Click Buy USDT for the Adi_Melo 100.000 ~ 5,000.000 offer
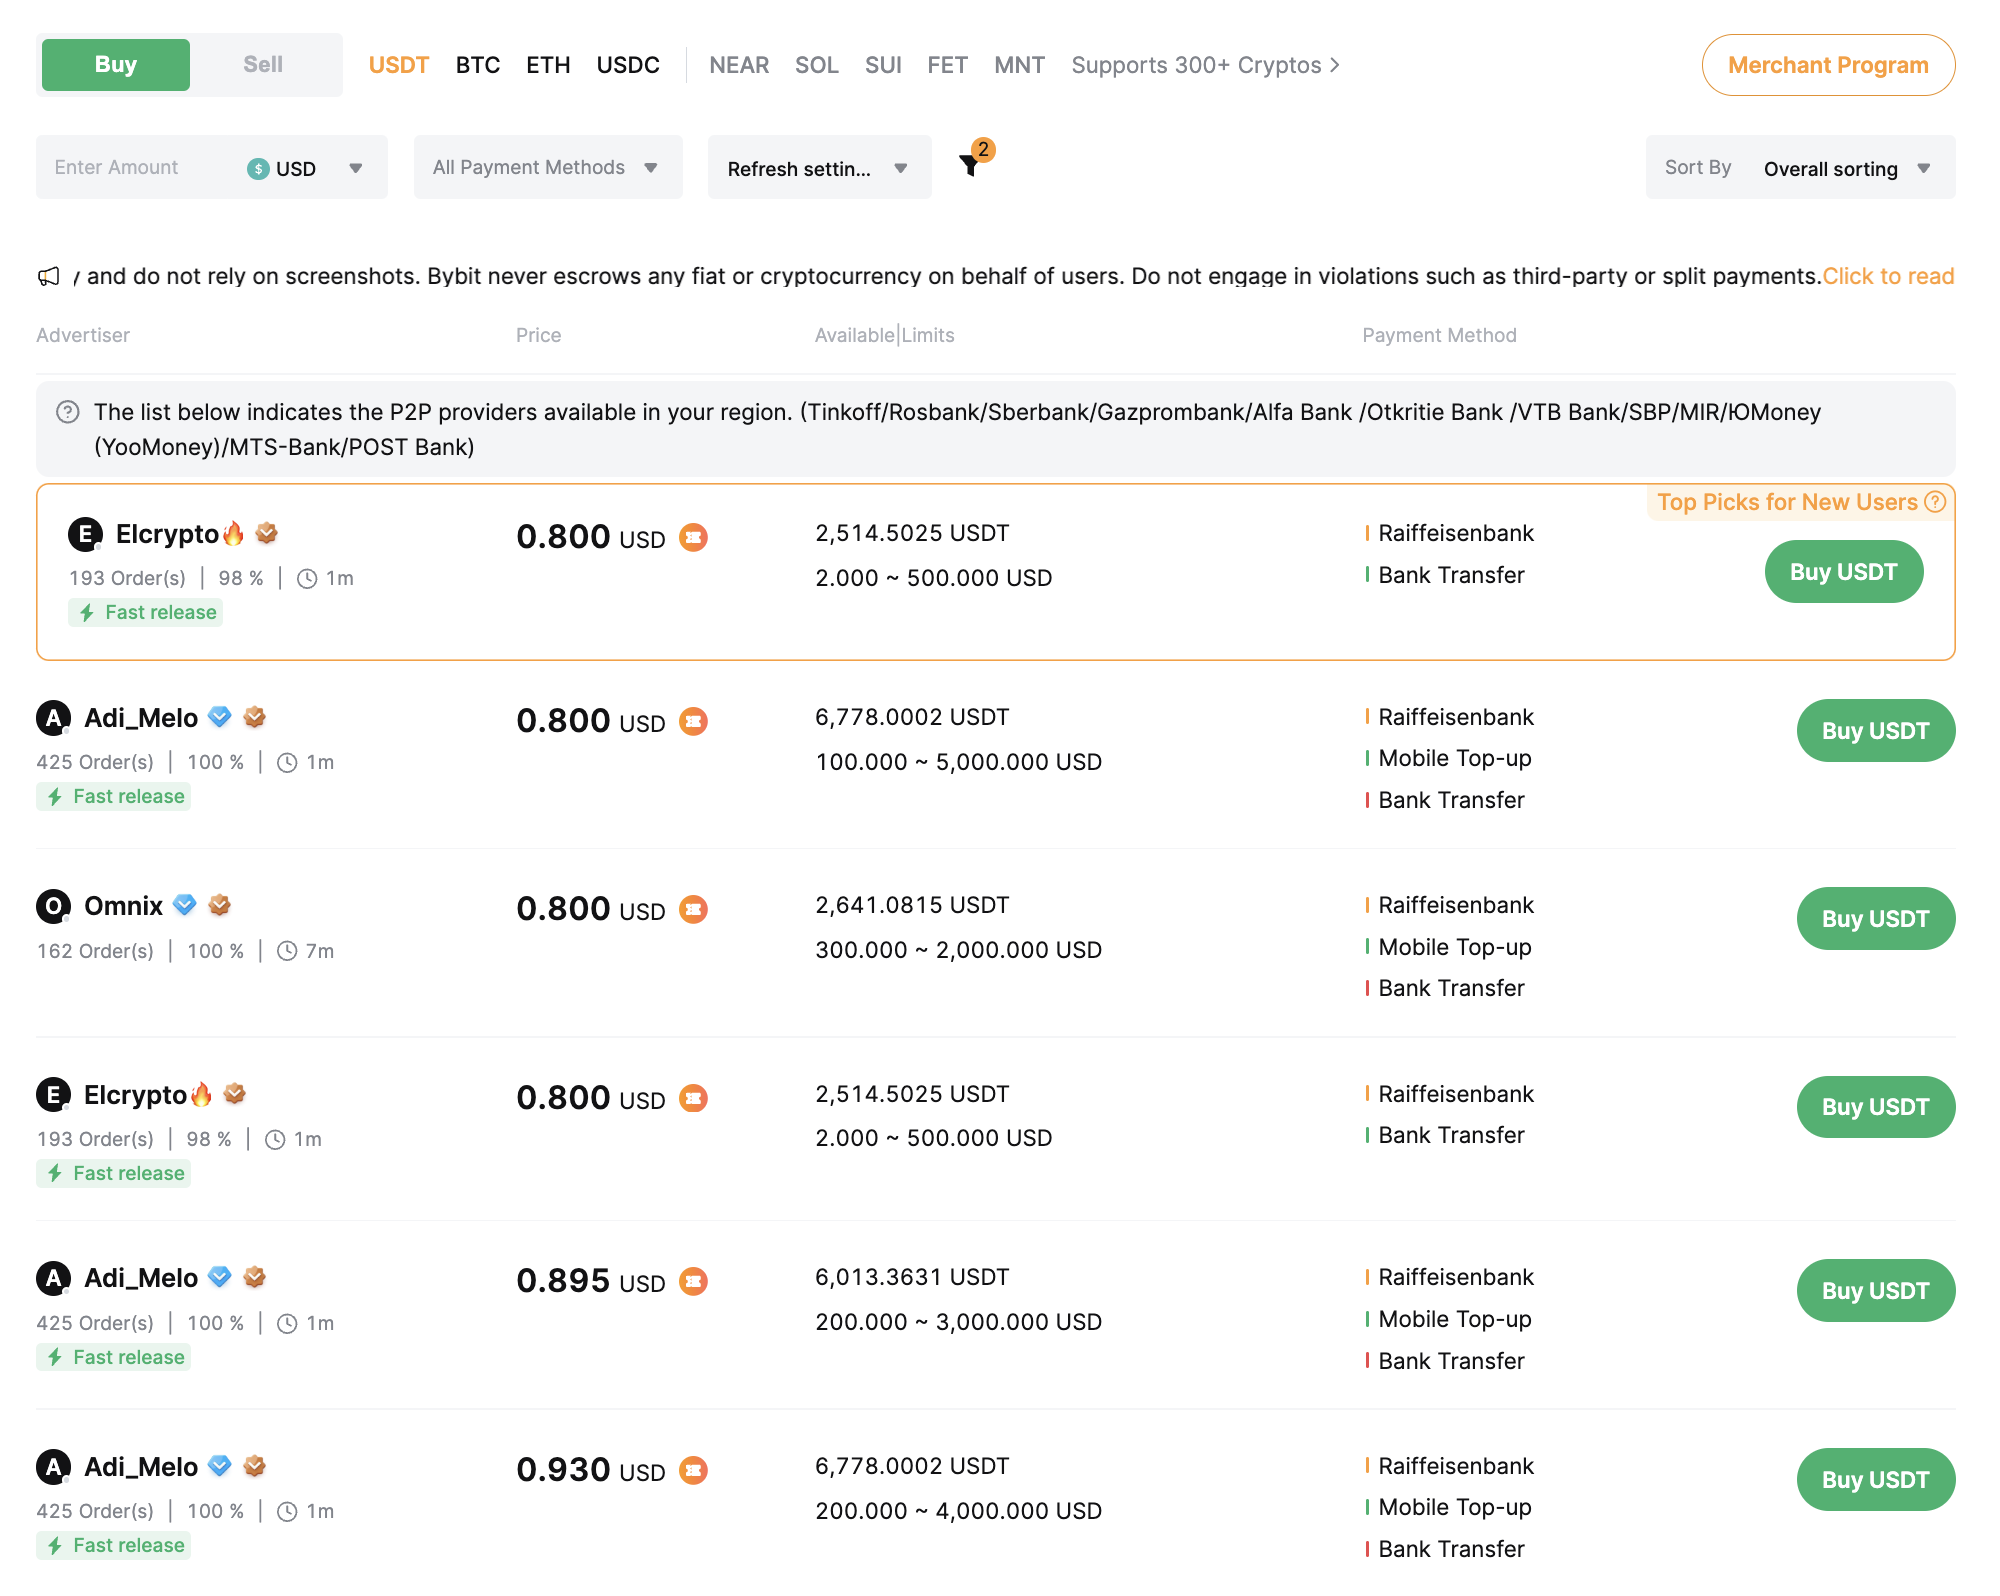 point(1876,731)
